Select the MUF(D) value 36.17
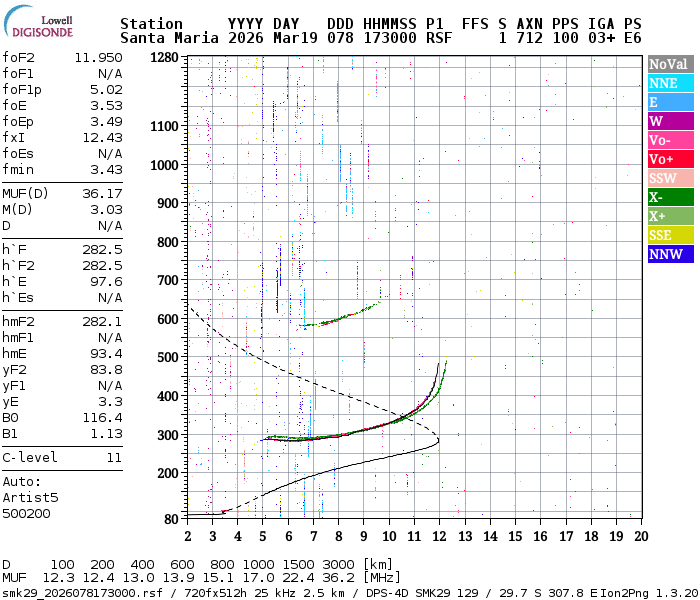This screenshot has height=600, width=700. pos(102,193)
